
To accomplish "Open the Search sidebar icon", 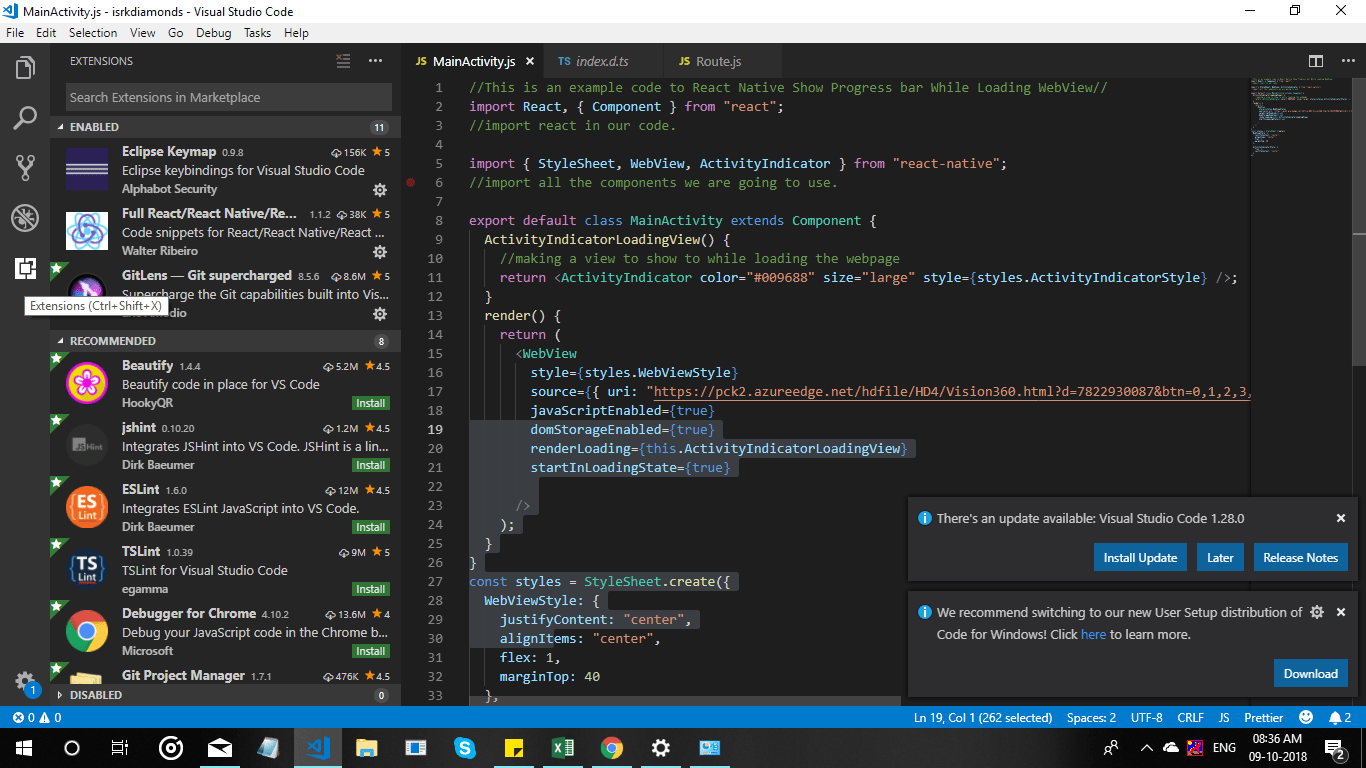I will click(25, 118).
